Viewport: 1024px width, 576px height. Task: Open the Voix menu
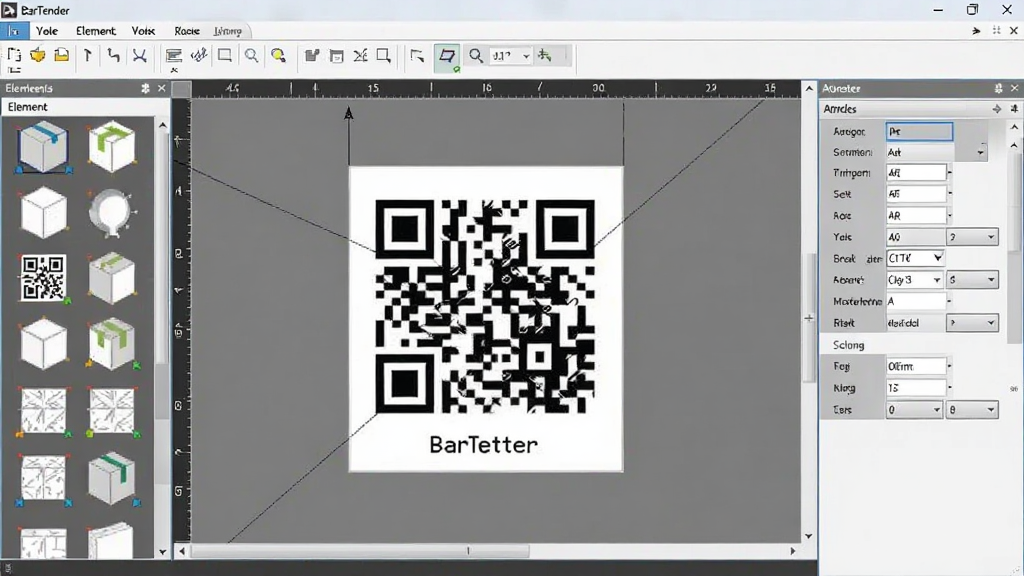[143, 31]
